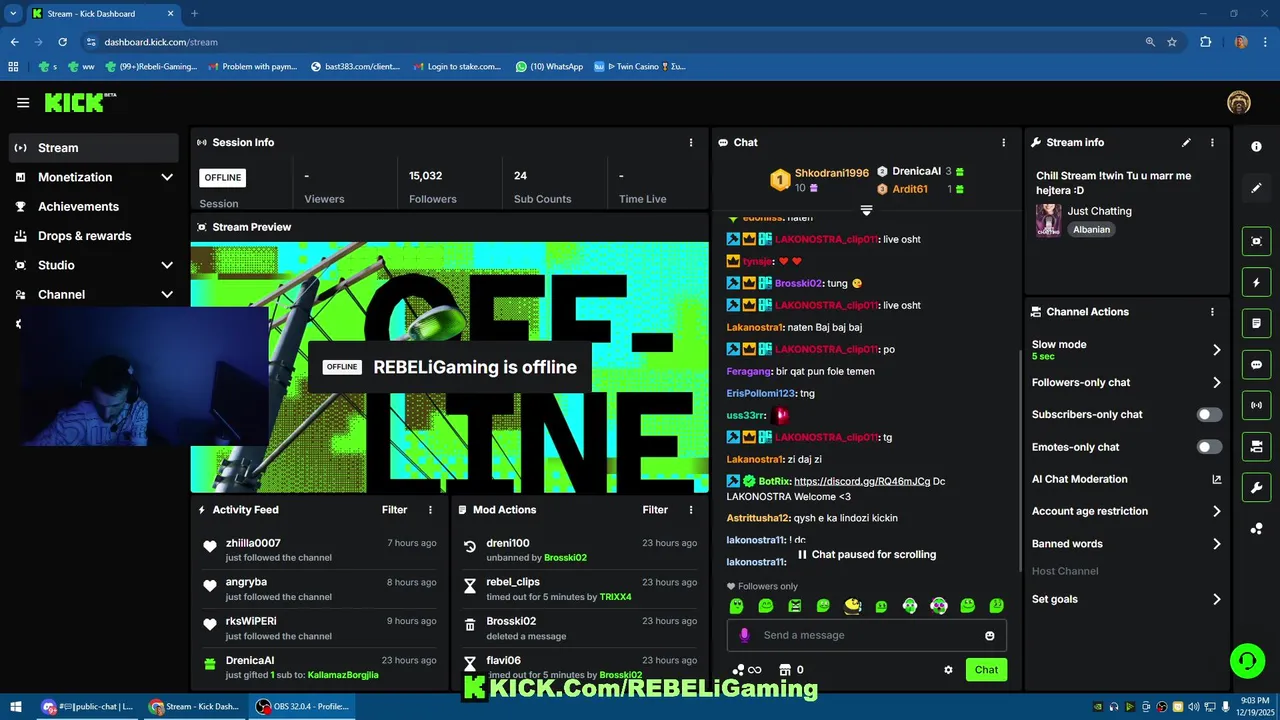Click the Albanian language tag
The image size is (1280, 720).
pos(1092,229)
